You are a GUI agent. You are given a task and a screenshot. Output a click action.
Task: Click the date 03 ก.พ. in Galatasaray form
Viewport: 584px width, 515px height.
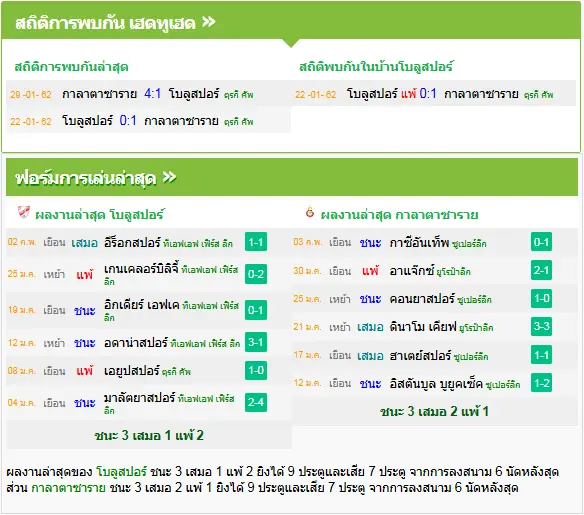308,242
